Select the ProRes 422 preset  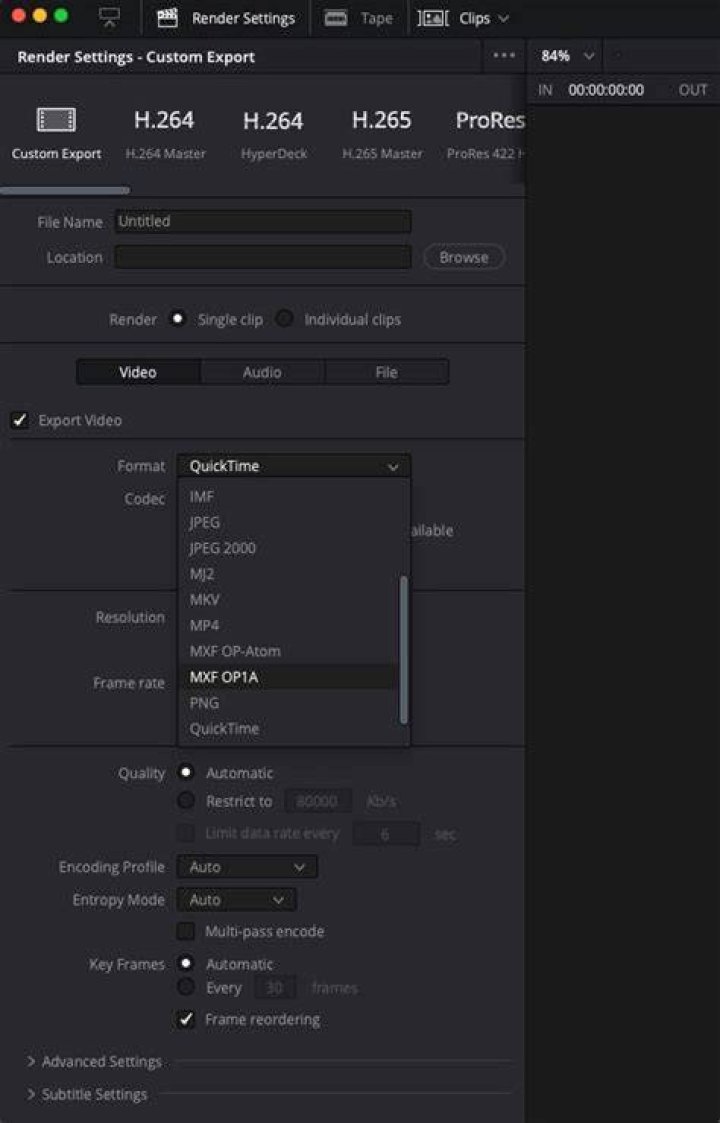[486, 134]
